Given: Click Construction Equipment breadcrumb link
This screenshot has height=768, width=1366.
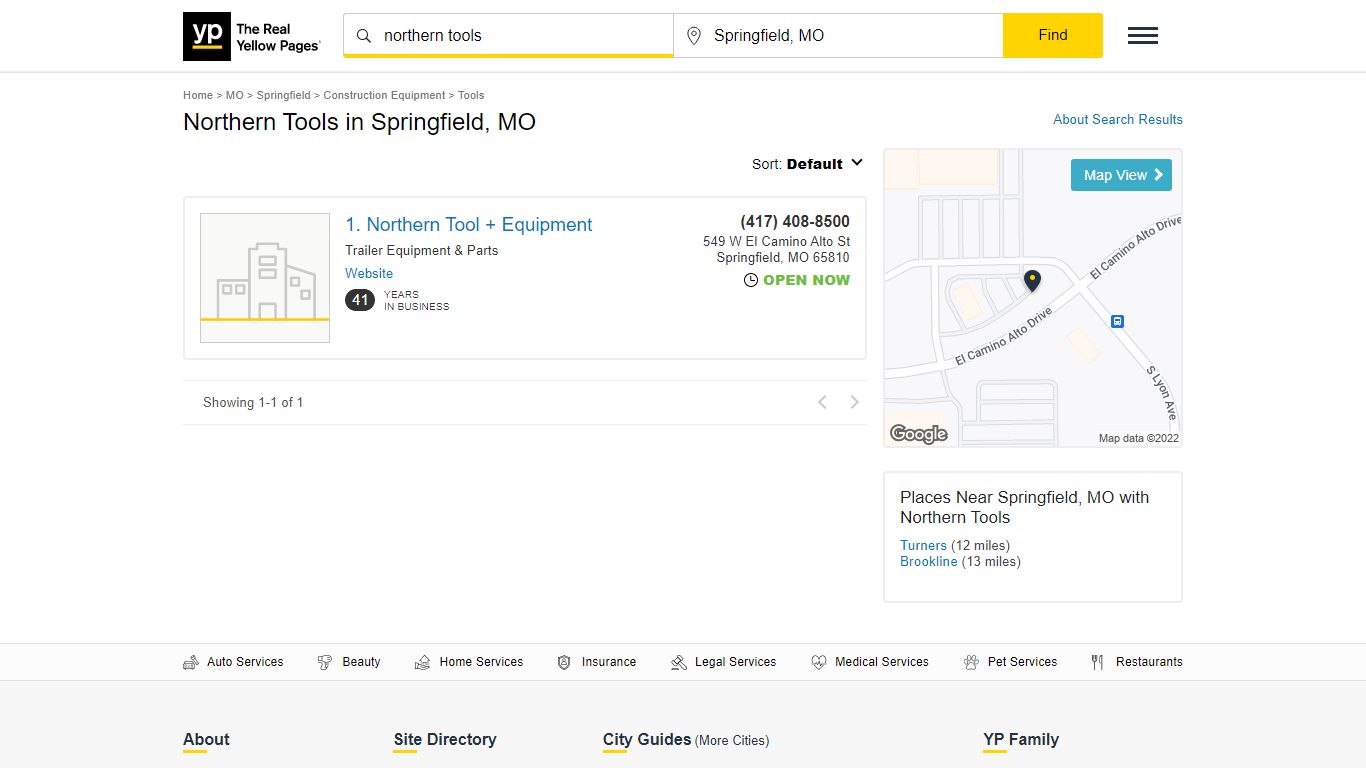Looking at the screenshot, I should 385,95.
